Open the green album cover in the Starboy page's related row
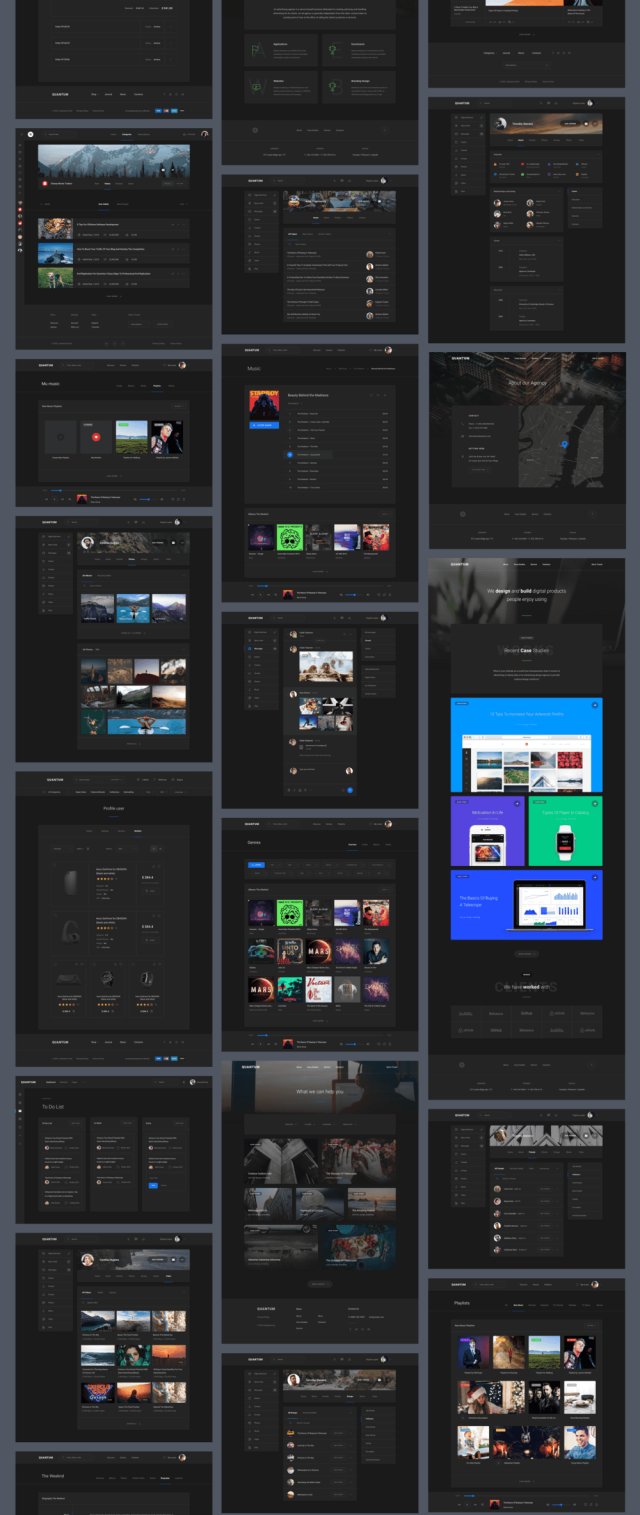This screenshot has width=640, height=1515. click(x=290, y=538)
